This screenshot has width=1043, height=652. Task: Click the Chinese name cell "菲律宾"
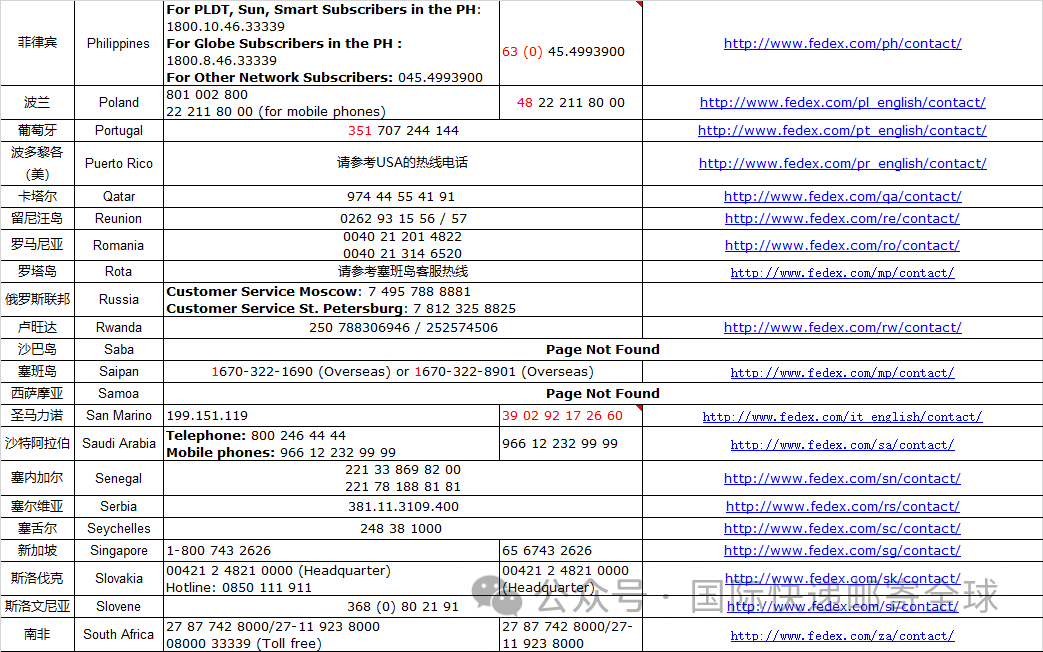(37, 43)
